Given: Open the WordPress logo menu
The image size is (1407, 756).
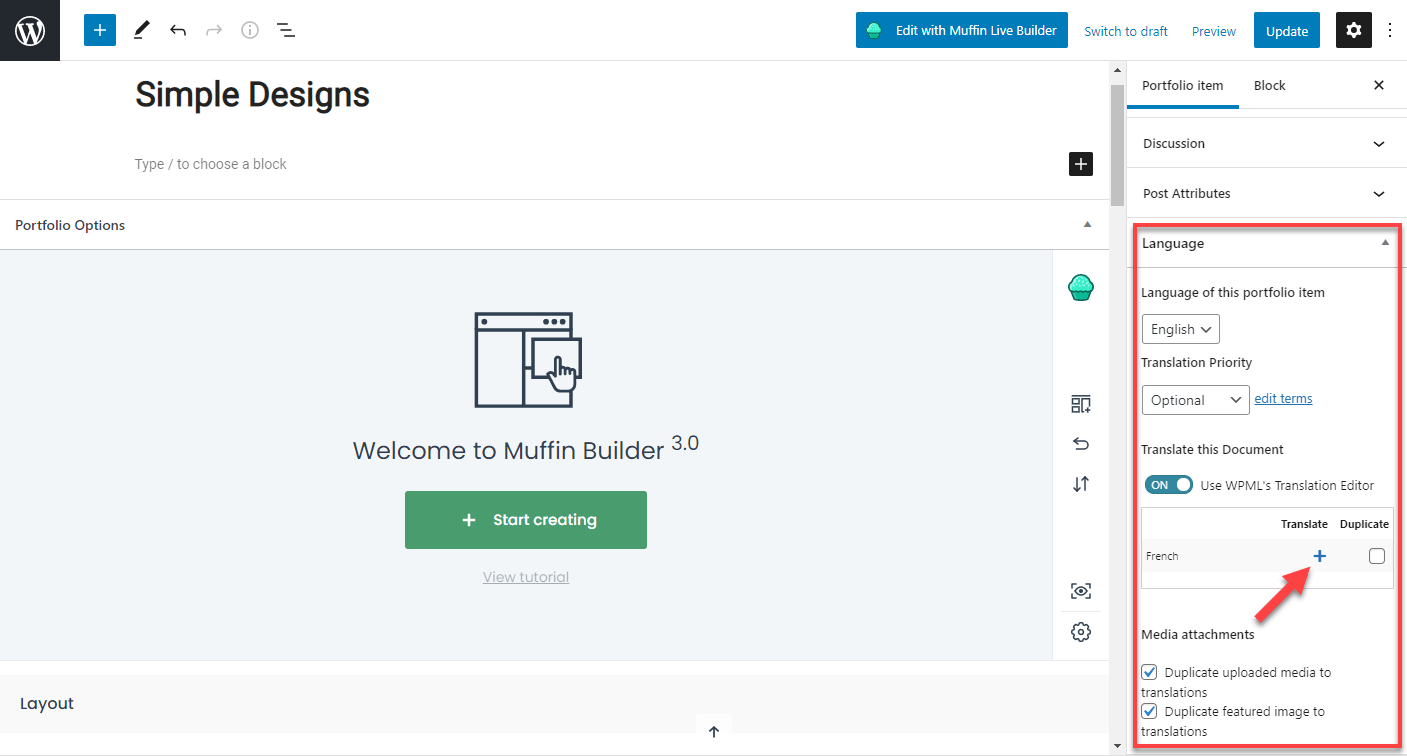Looking at the screenshot, I should [x=30, y=30].
